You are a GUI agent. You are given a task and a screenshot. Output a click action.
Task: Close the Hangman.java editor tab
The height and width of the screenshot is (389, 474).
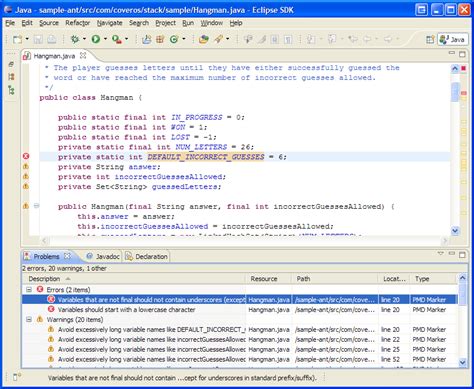click(83, 55)
